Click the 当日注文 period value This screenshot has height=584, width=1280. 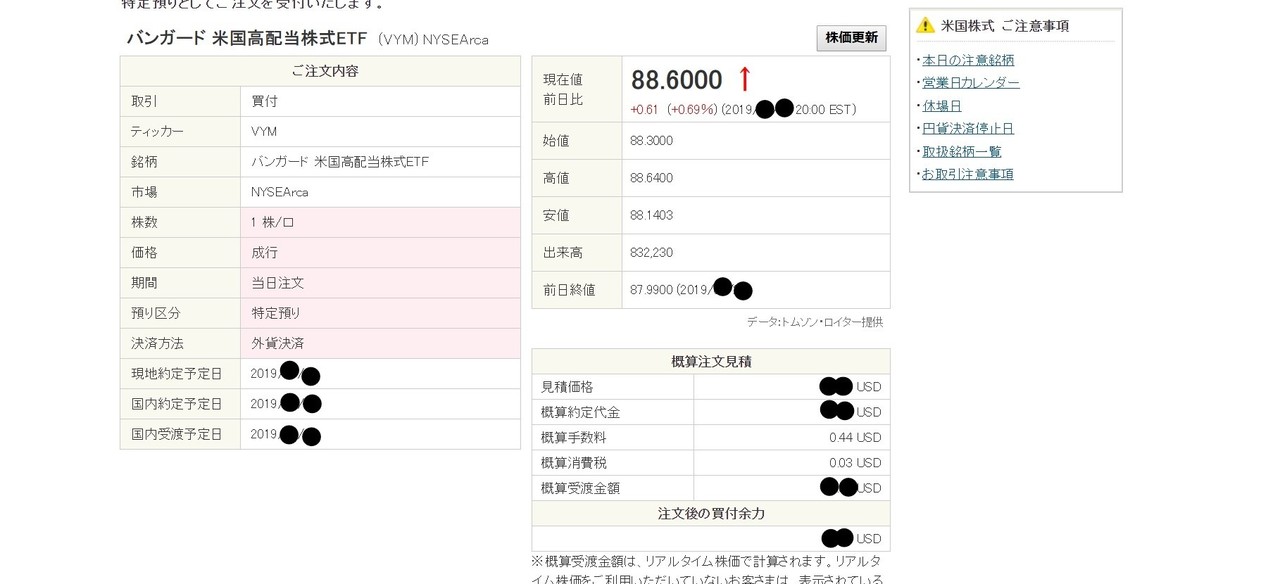[x=278, y=283]
